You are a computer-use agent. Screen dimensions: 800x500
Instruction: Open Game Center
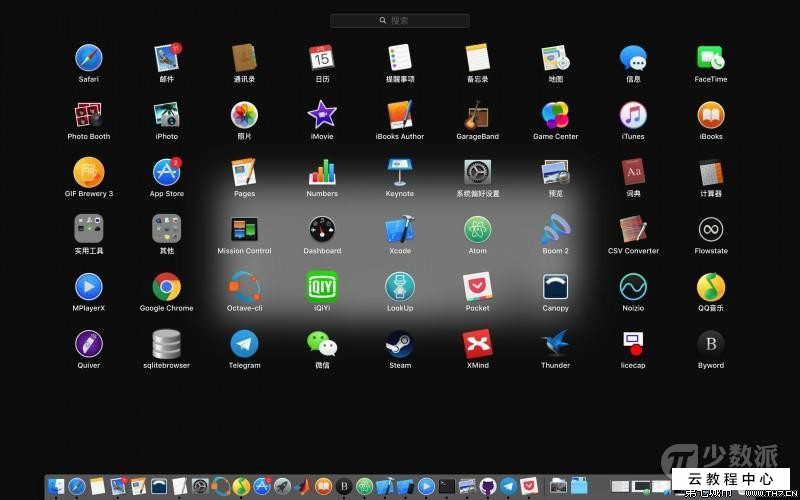coord(556,115)
